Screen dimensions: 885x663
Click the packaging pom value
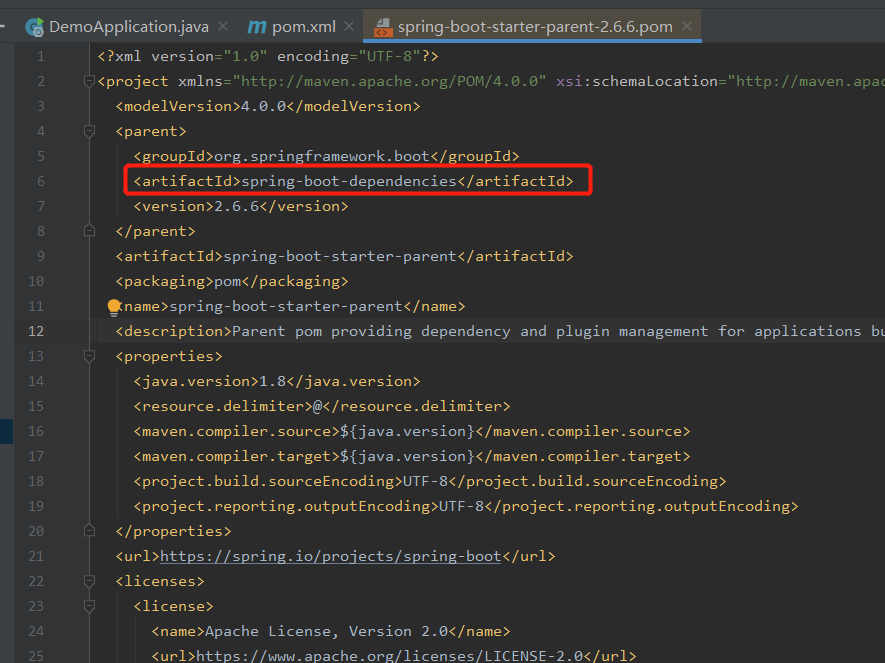coord(227,281)
